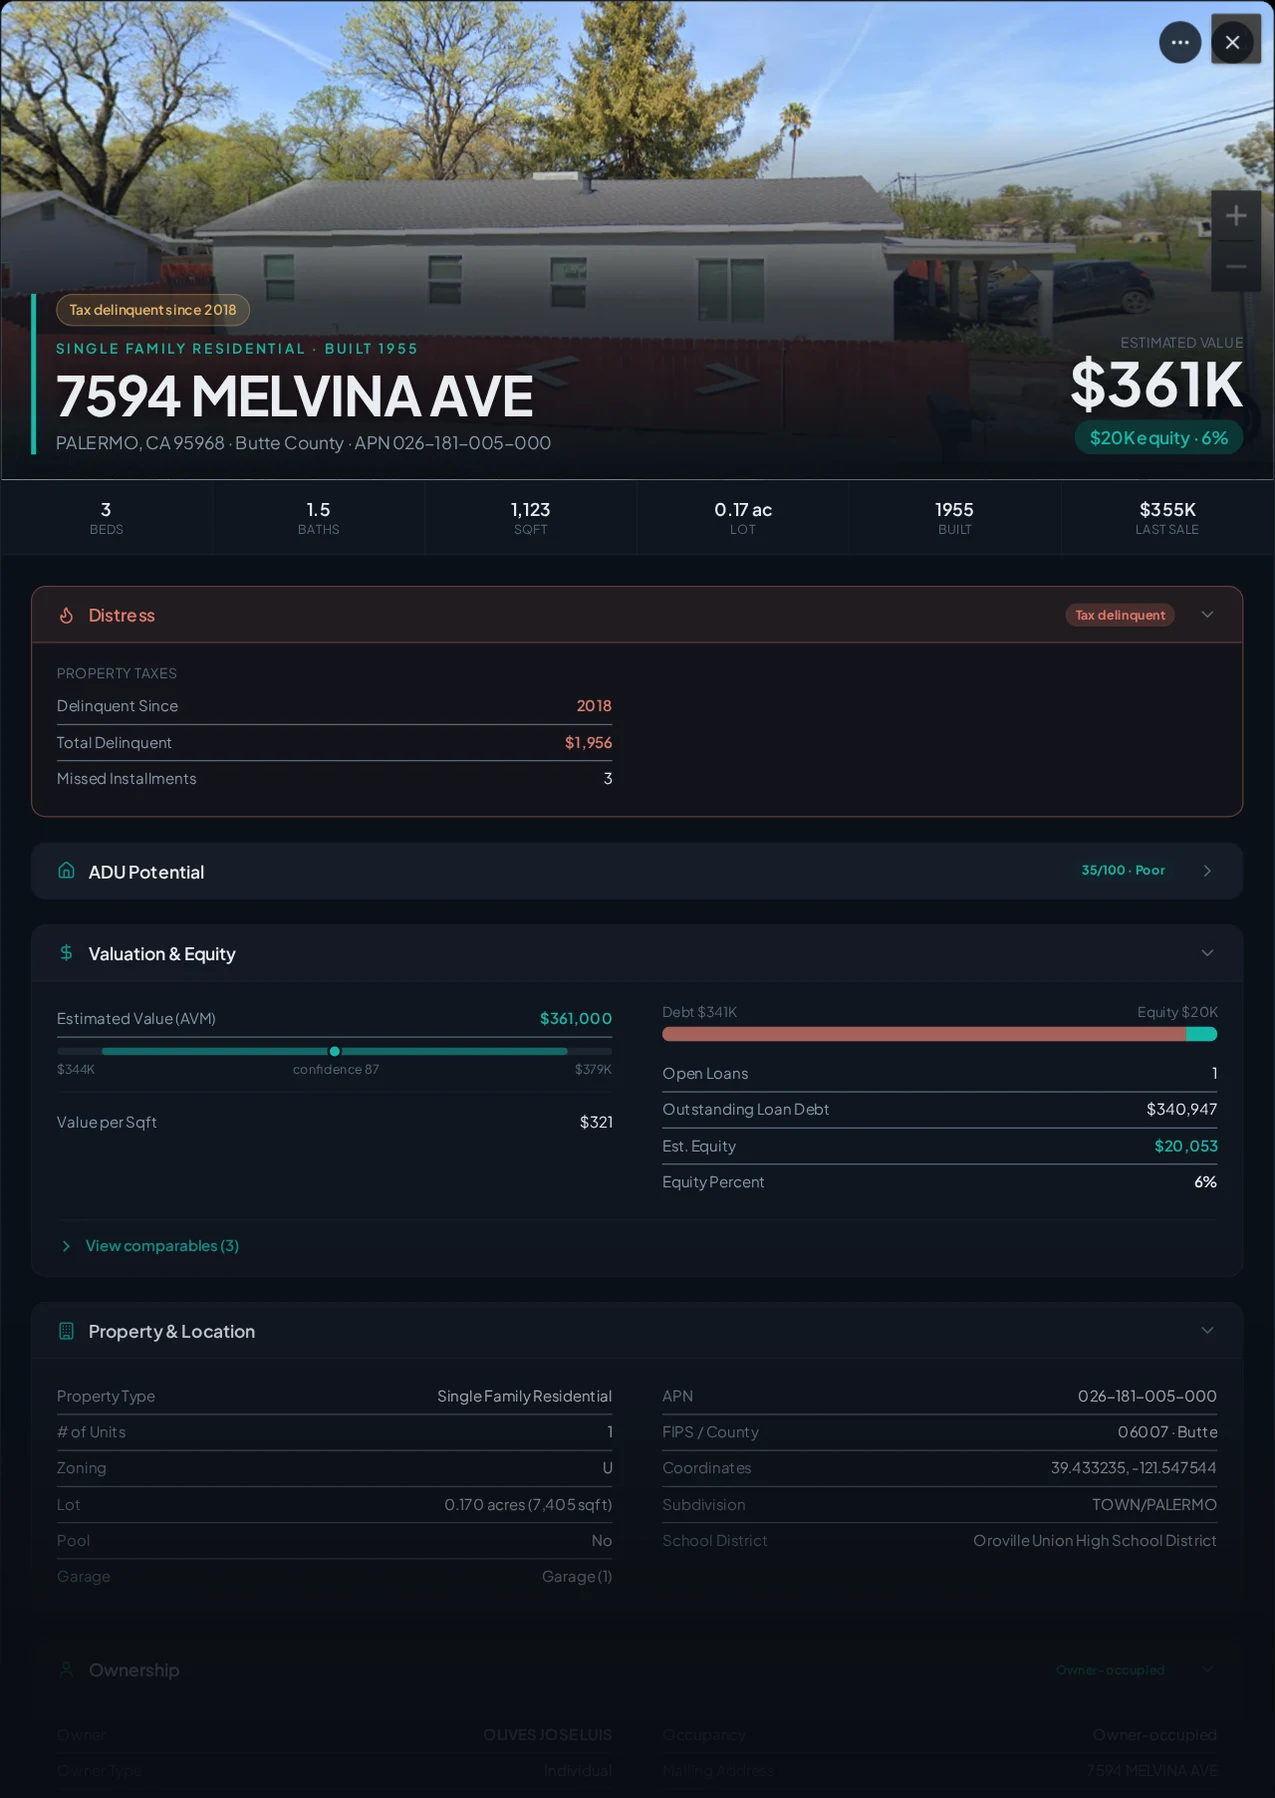
Task: Click the $20K equity · 6% pill
Action: 1159,438
